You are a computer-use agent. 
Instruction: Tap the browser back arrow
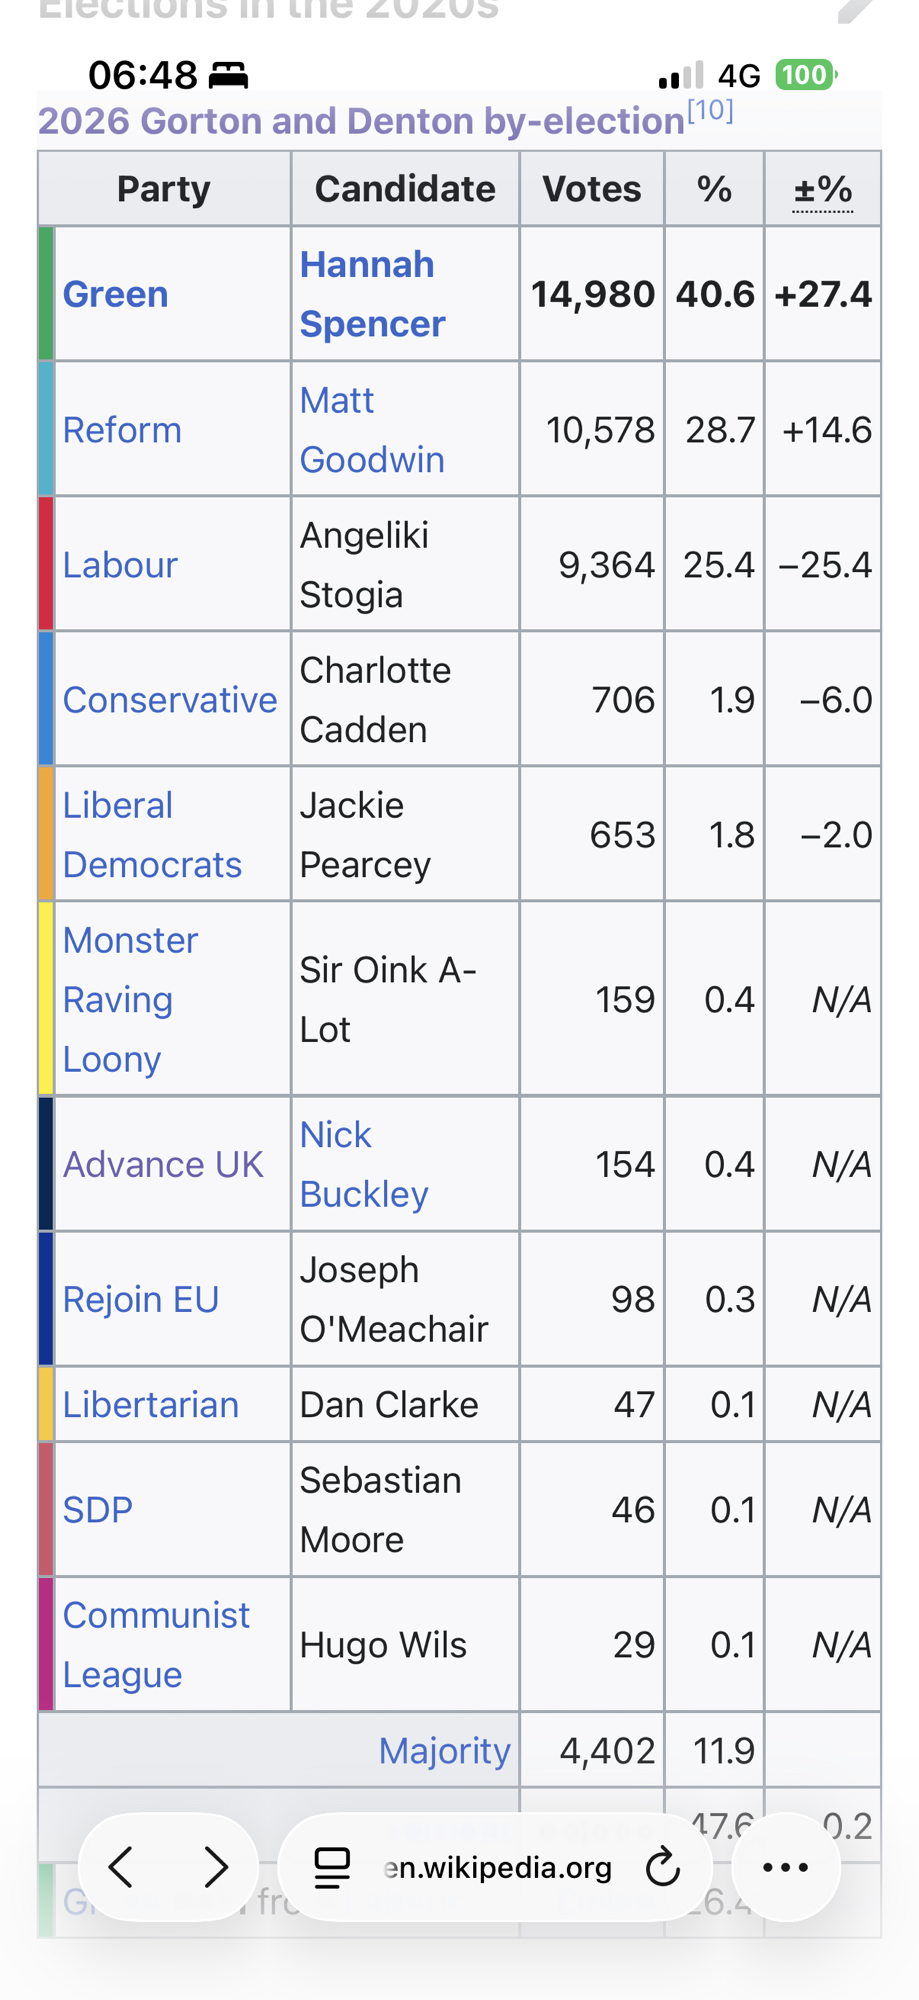(x=122, y=1867)
